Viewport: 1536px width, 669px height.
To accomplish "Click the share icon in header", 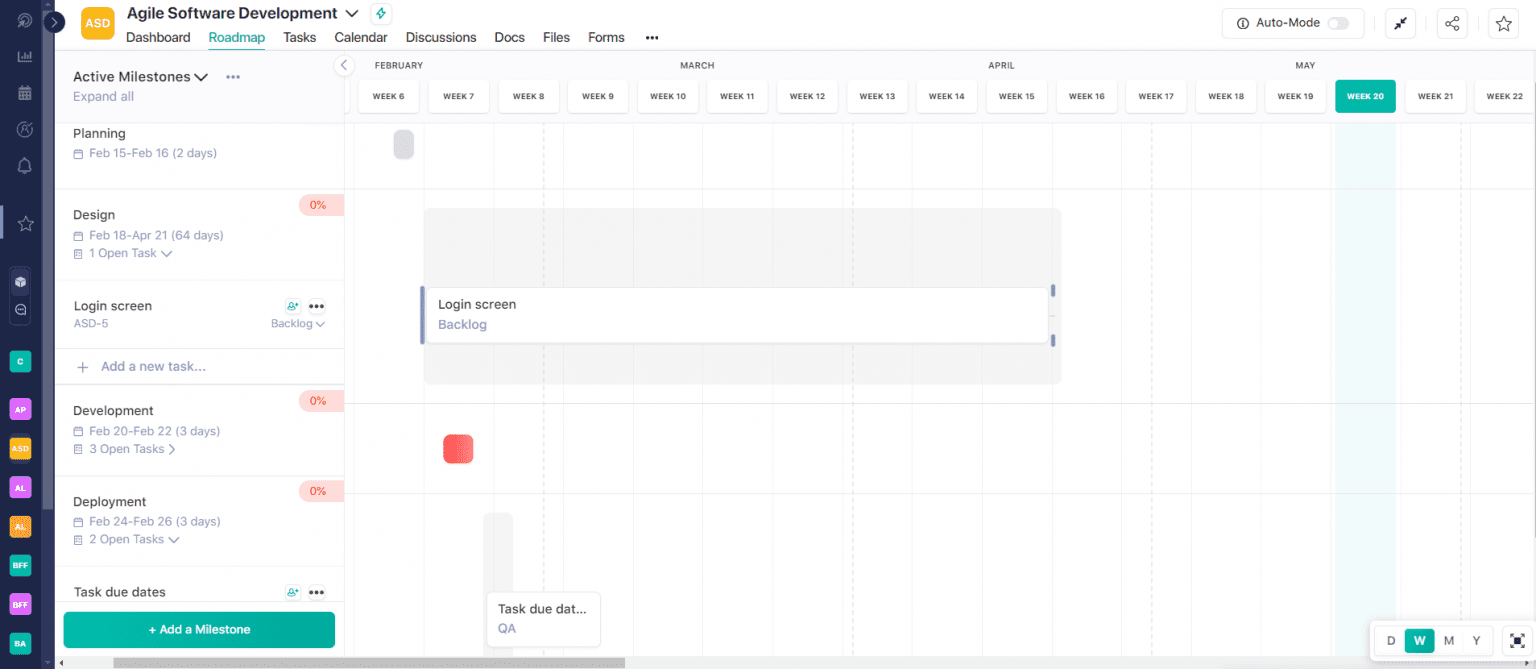I will tap(1452, 24).
